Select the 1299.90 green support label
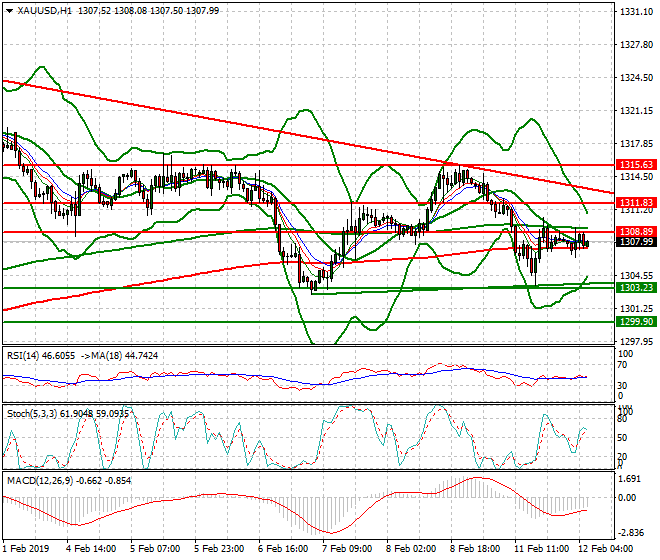Viewport: 660px width, 560px height. coord(636,322)
